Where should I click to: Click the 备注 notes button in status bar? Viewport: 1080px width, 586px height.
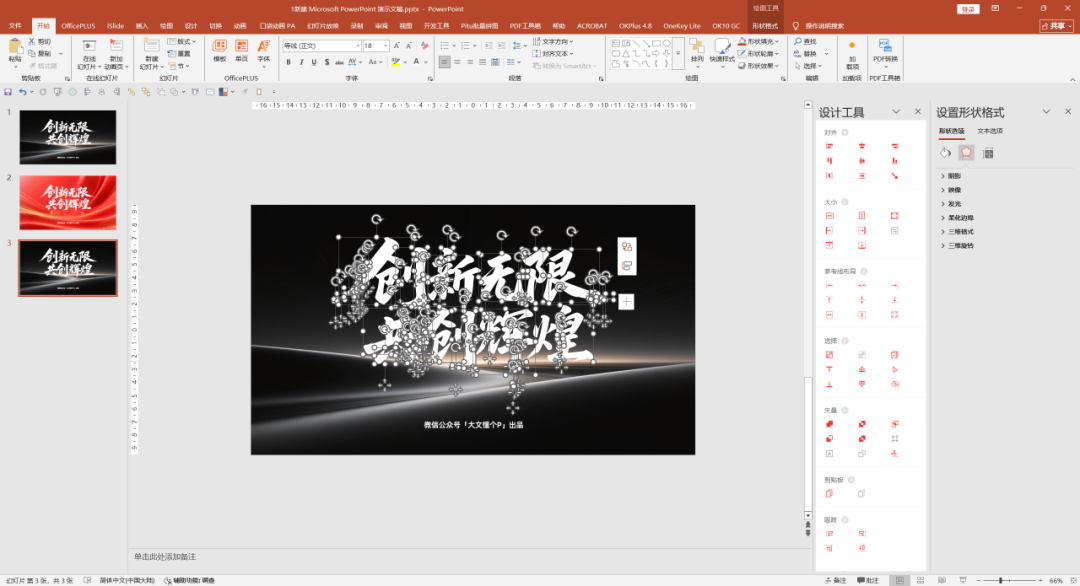click(836, 580)
